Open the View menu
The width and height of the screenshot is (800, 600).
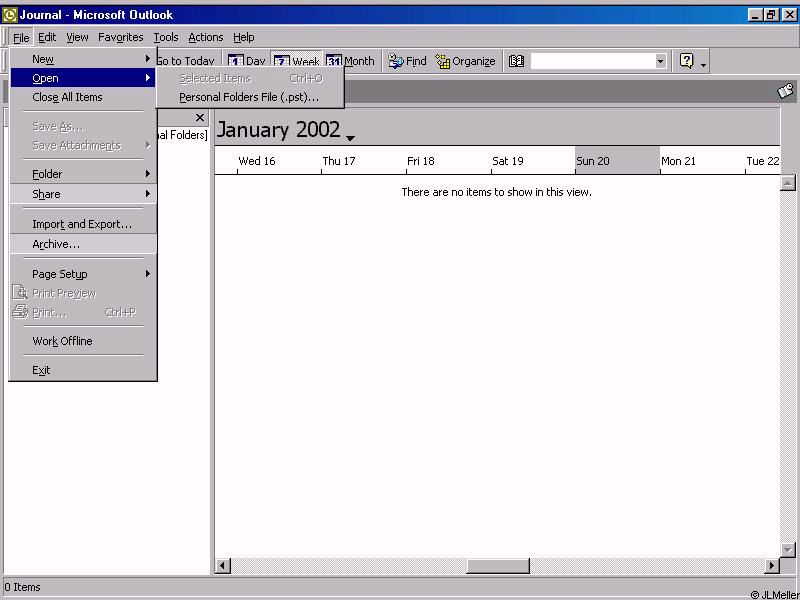(x=77, y=37)
